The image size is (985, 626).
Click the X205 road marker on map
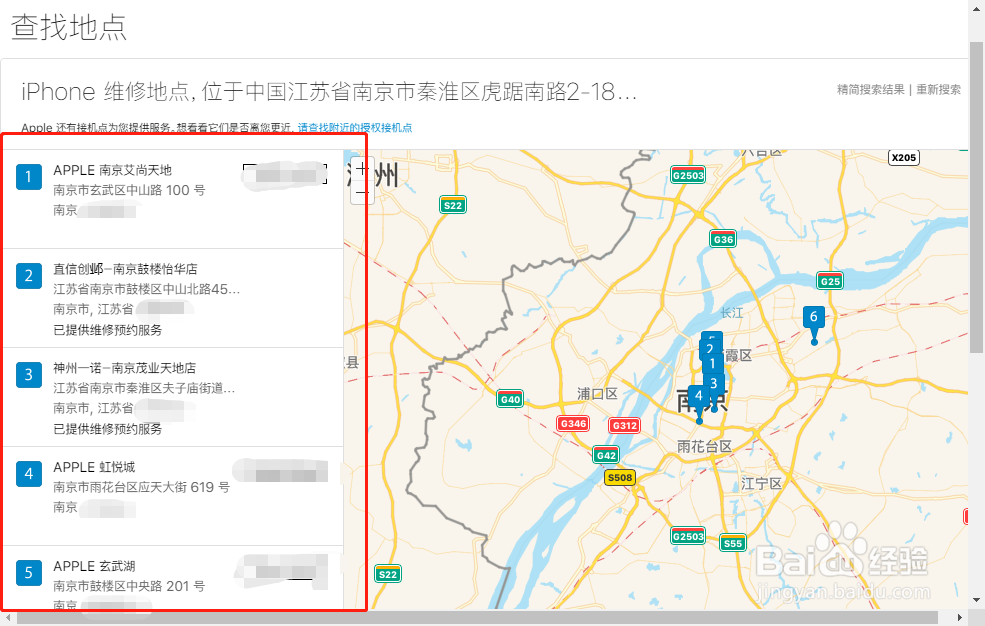(x=904, y=157)
